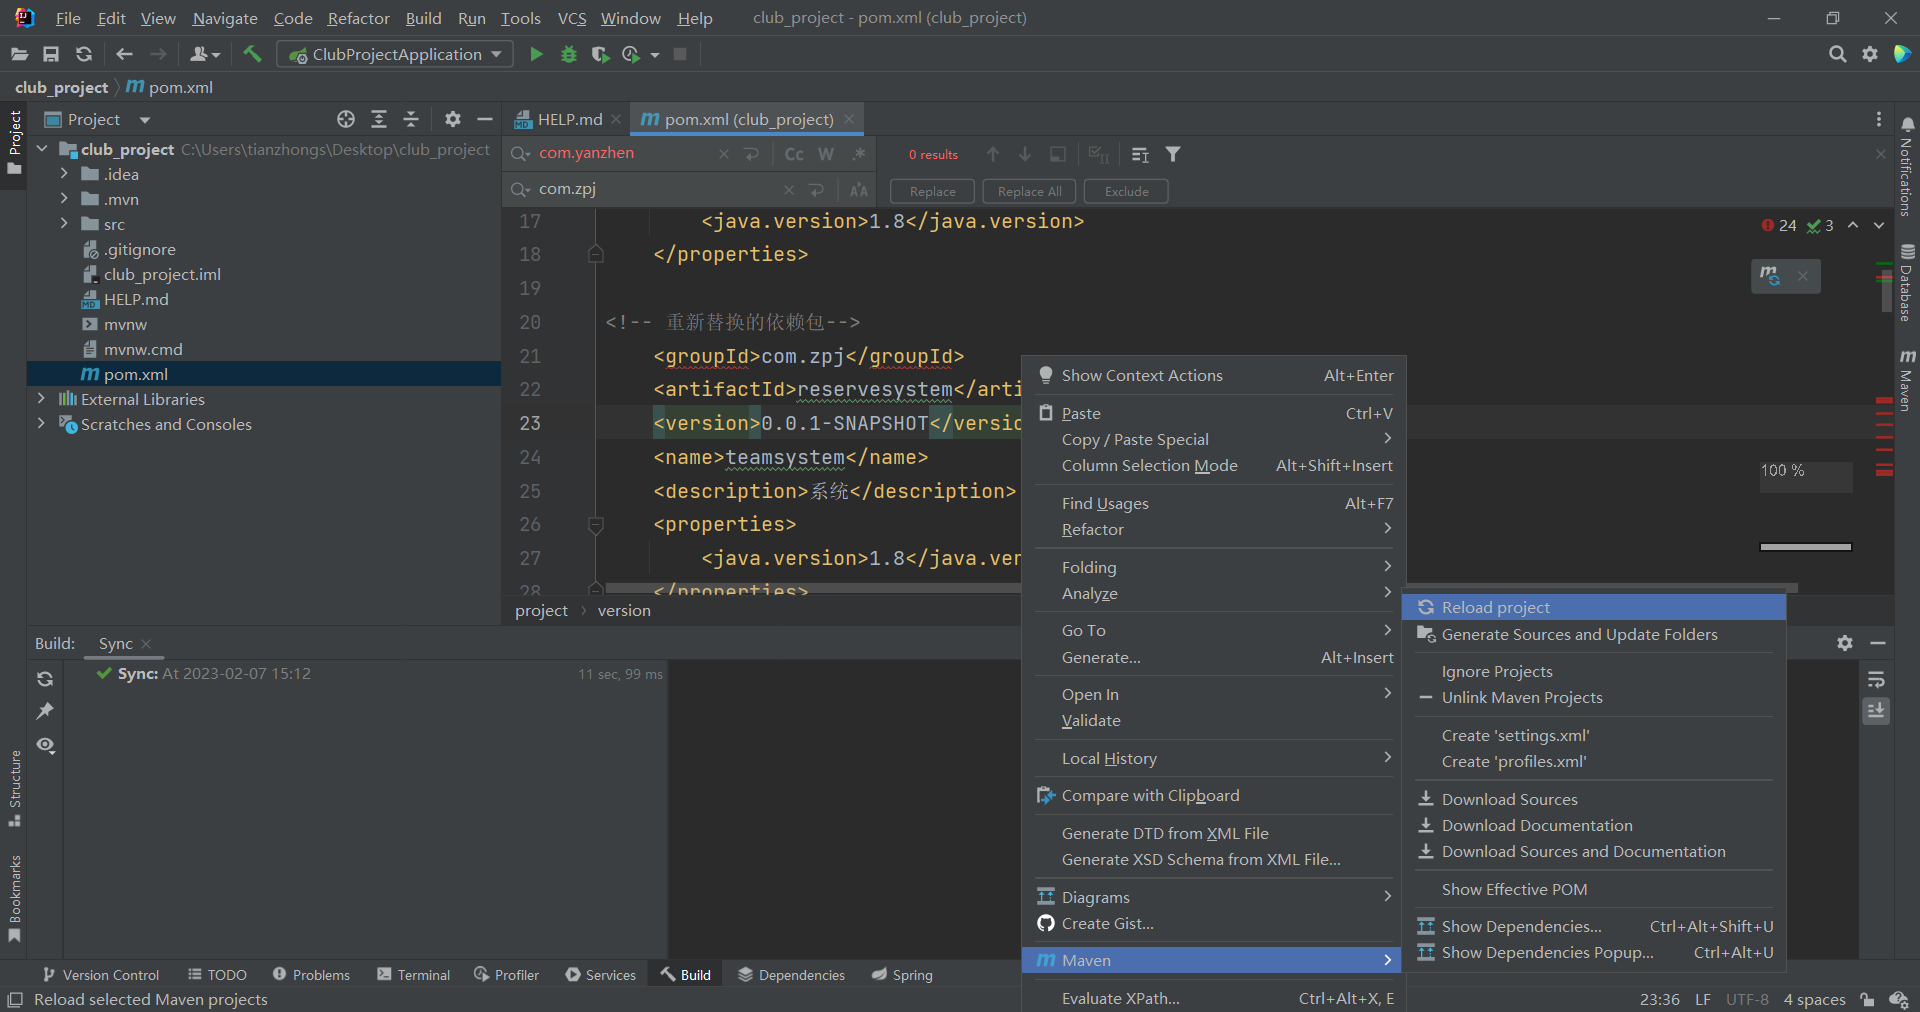Screen dimensions: 1920x1012
Task: Expand the External Libraries node
Action: coord(41,399)
